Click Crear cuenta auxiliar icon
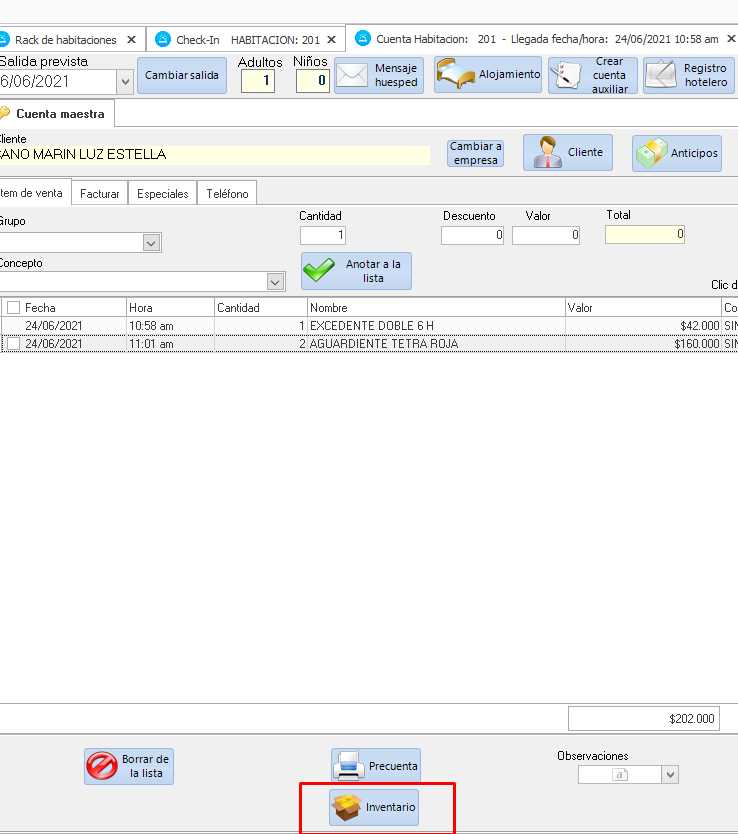The width and height of the screenshot is (738, 834). pos(568,76)
